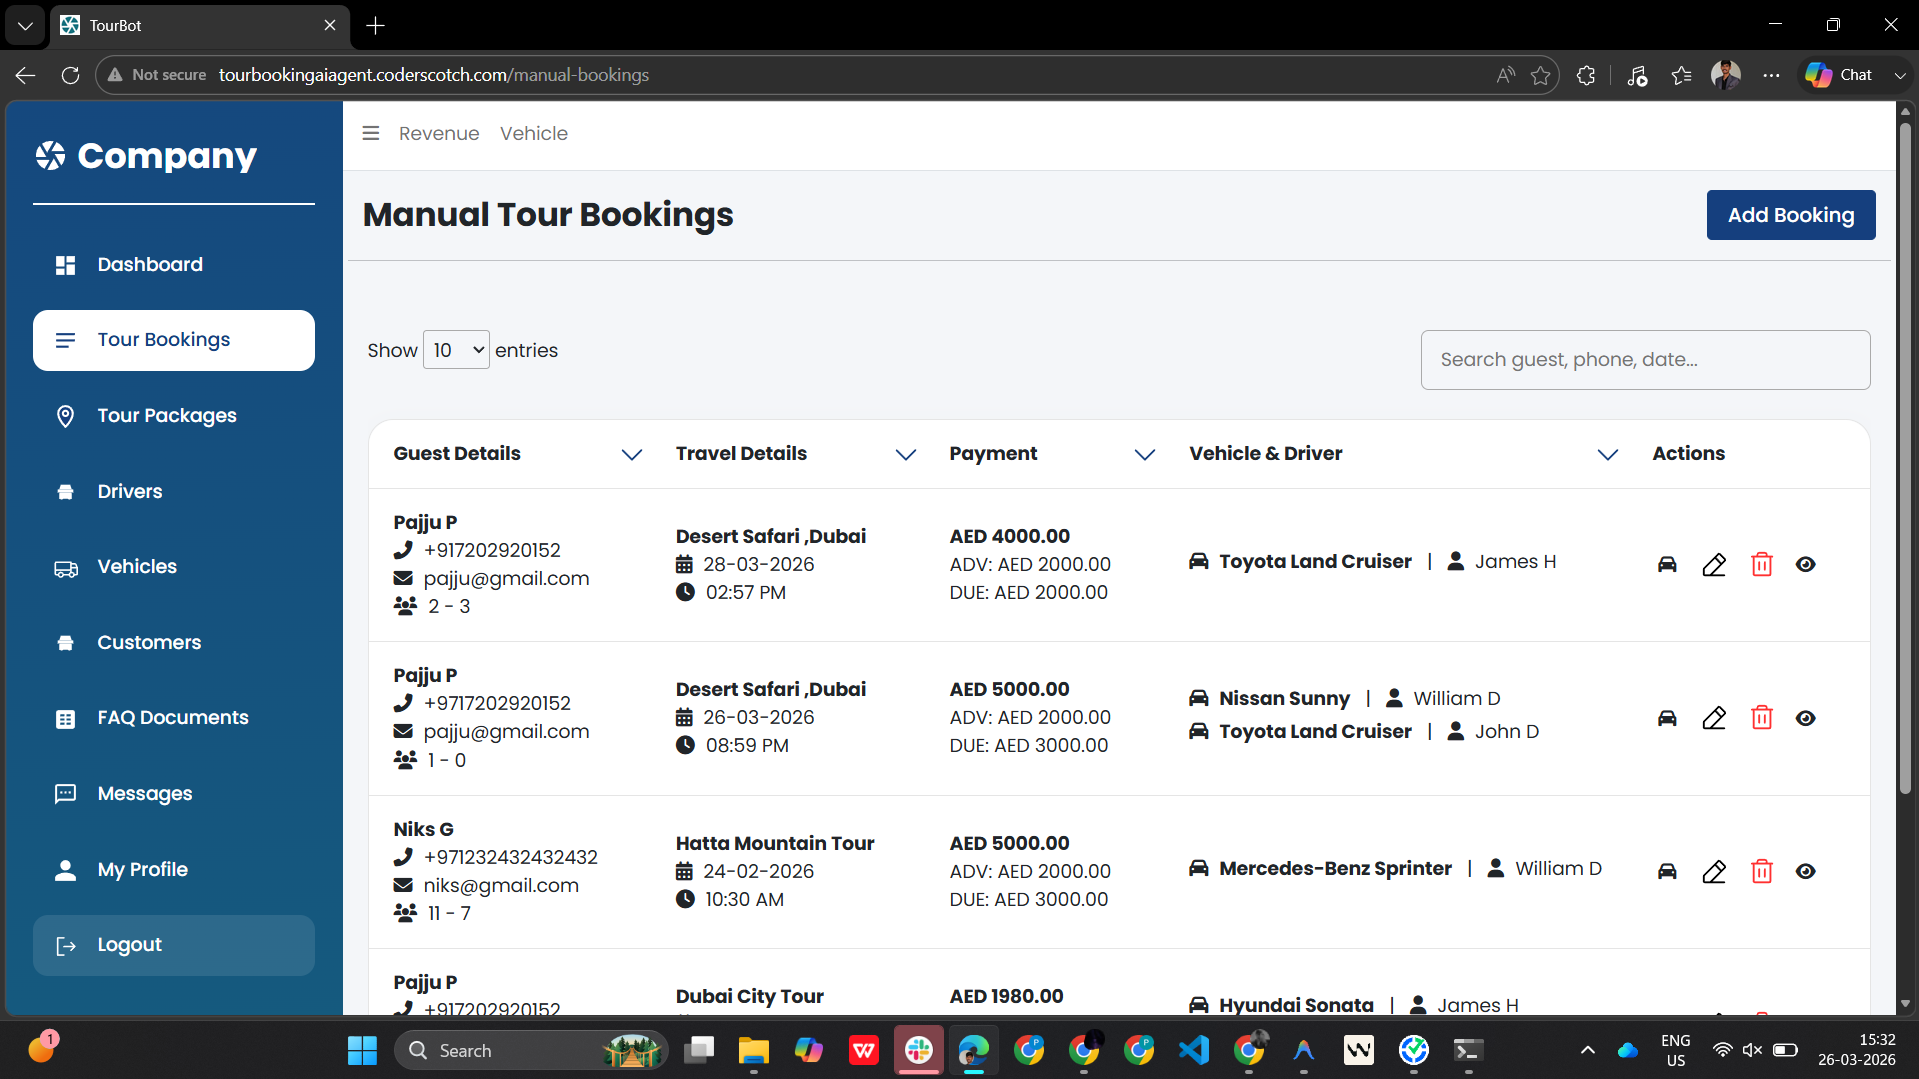Select Tour Bookings in the sidebar
The height and width of the screenshot is (1079, 1919).
(x=174, y=340)
